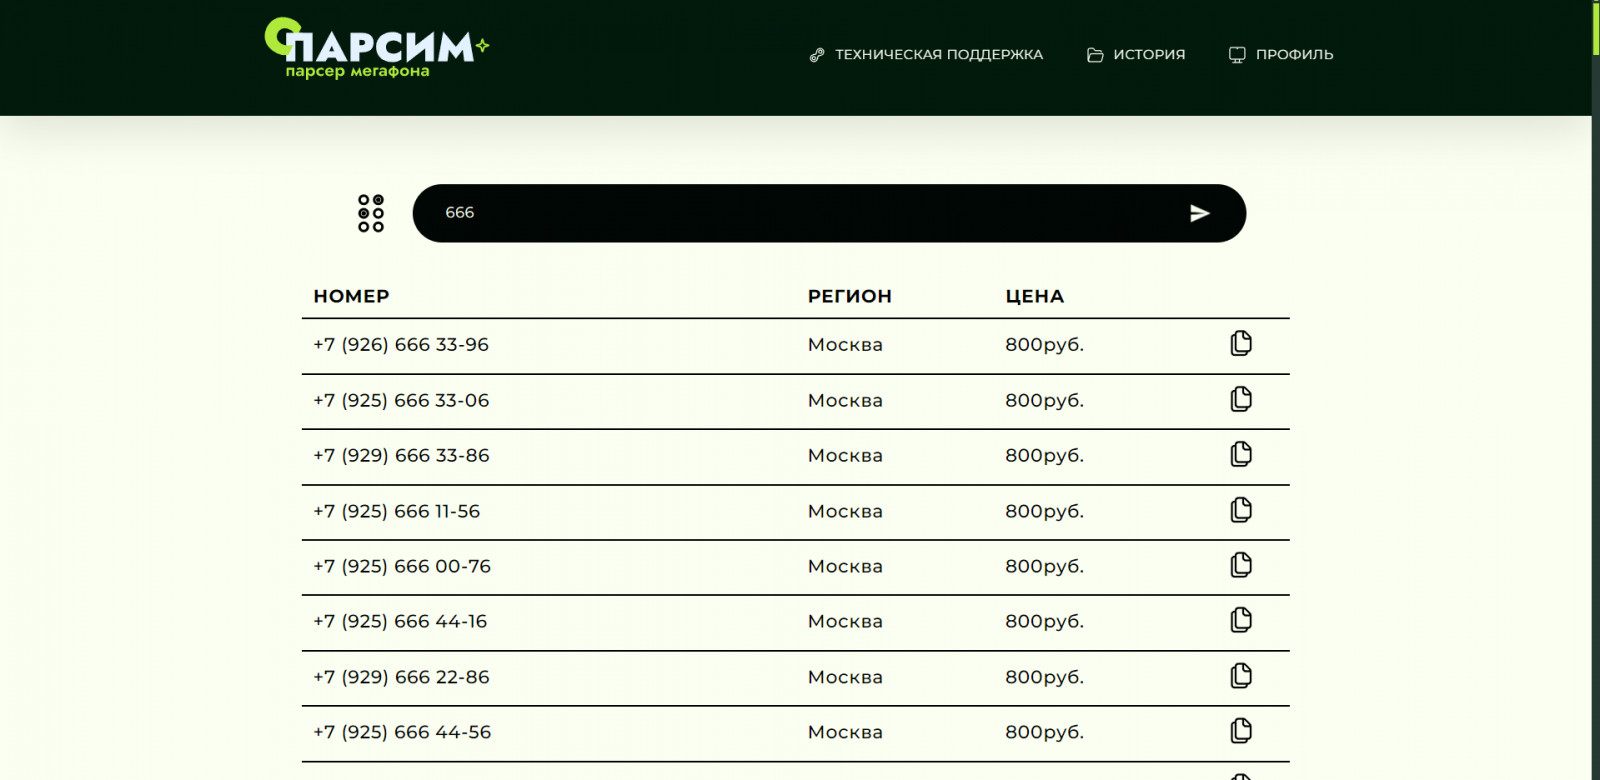Copy the number +7 (926) 666 33-96
Viewport: 1600px width, 780px height.
click(x=1240, y=344)
